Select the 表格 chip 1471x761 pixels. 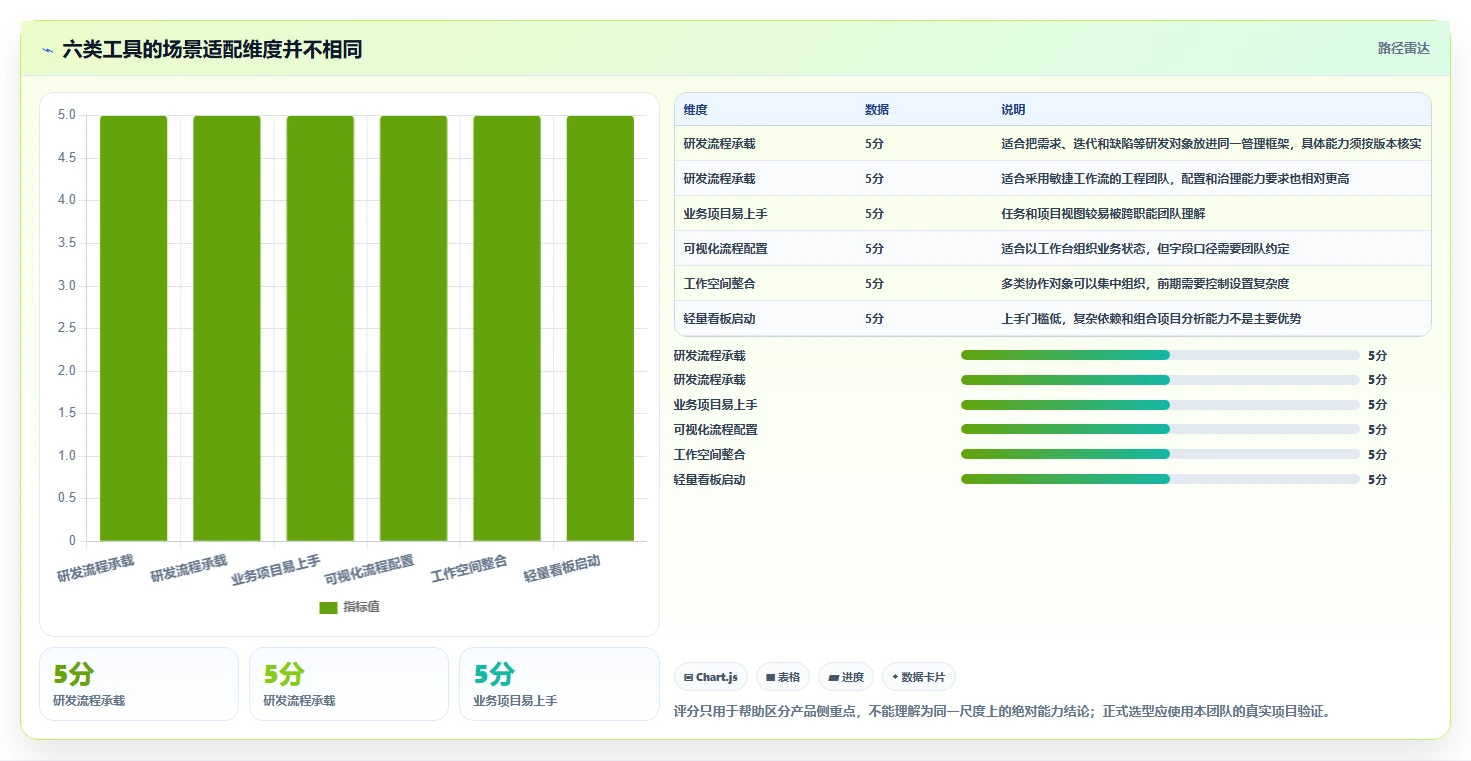pos(783,677)
